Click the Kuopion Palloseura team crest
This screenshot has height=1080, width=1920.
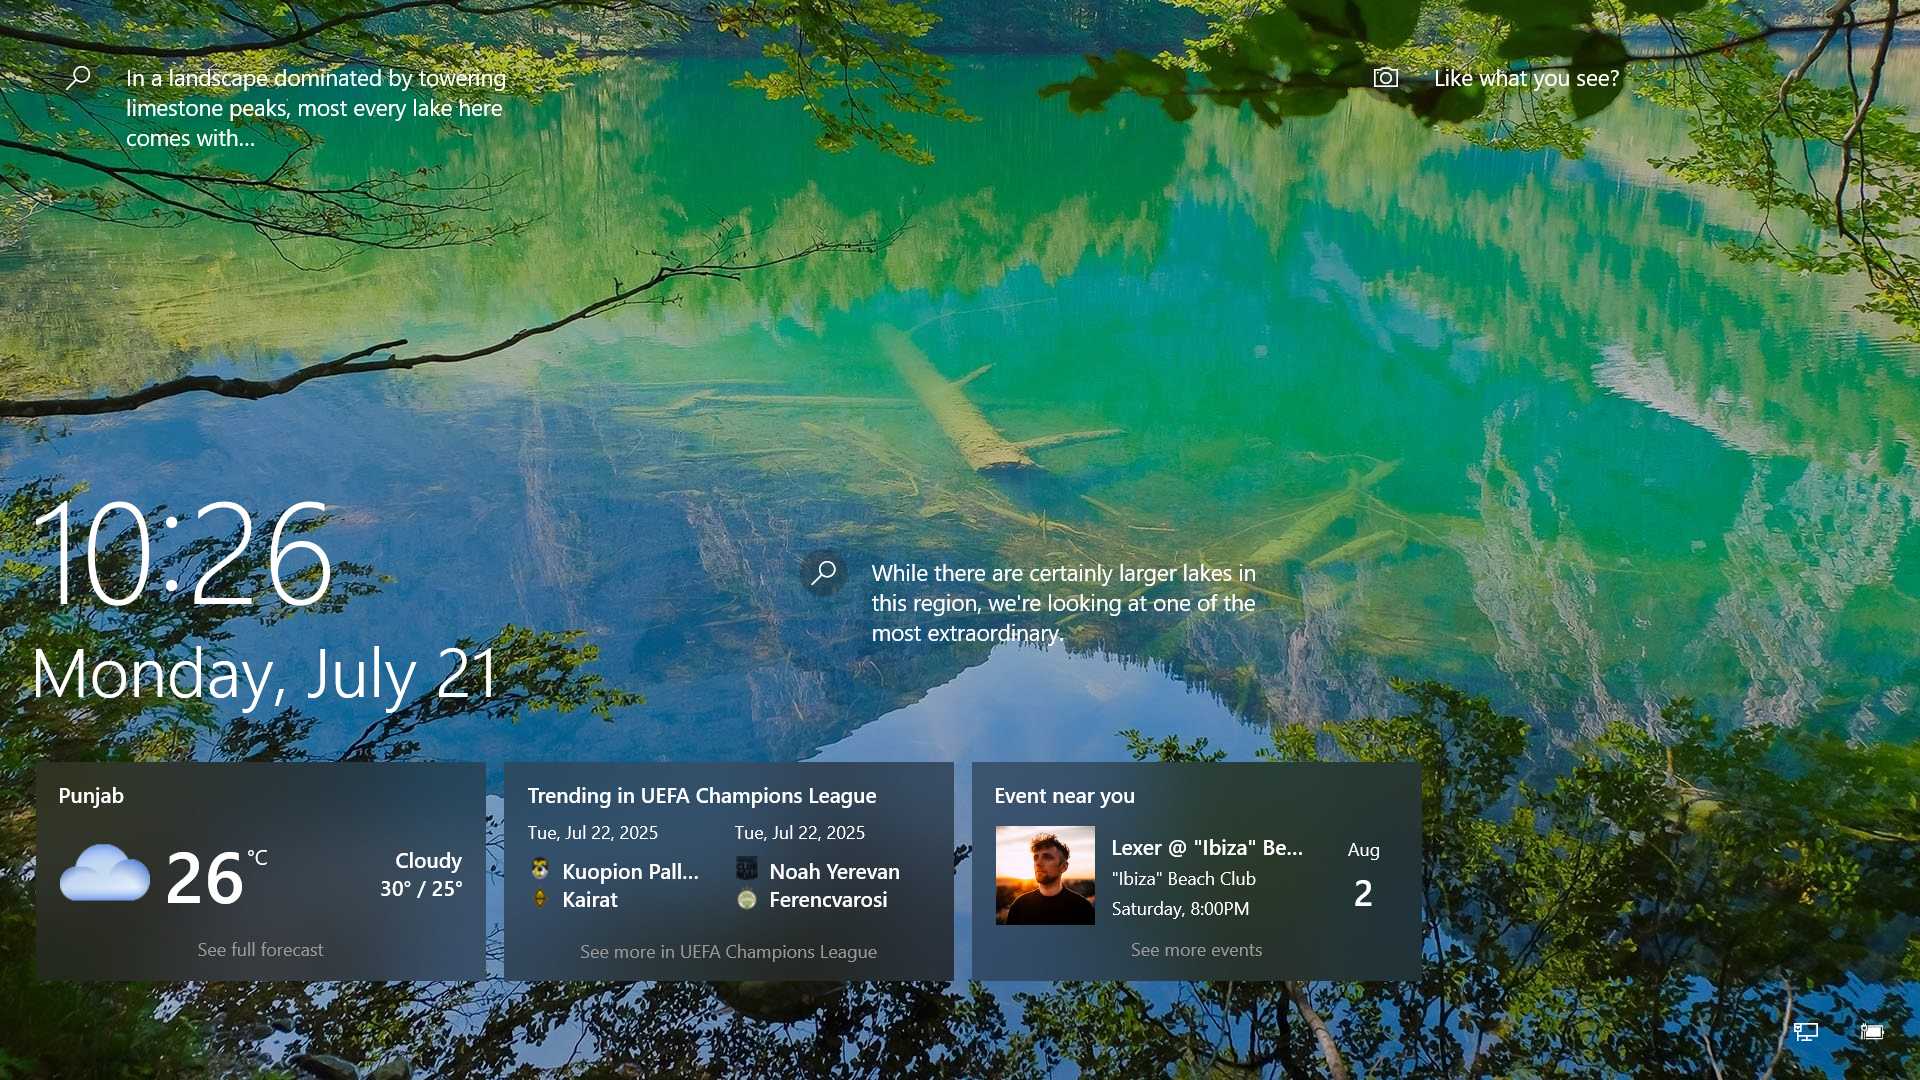tap(540, 869)
